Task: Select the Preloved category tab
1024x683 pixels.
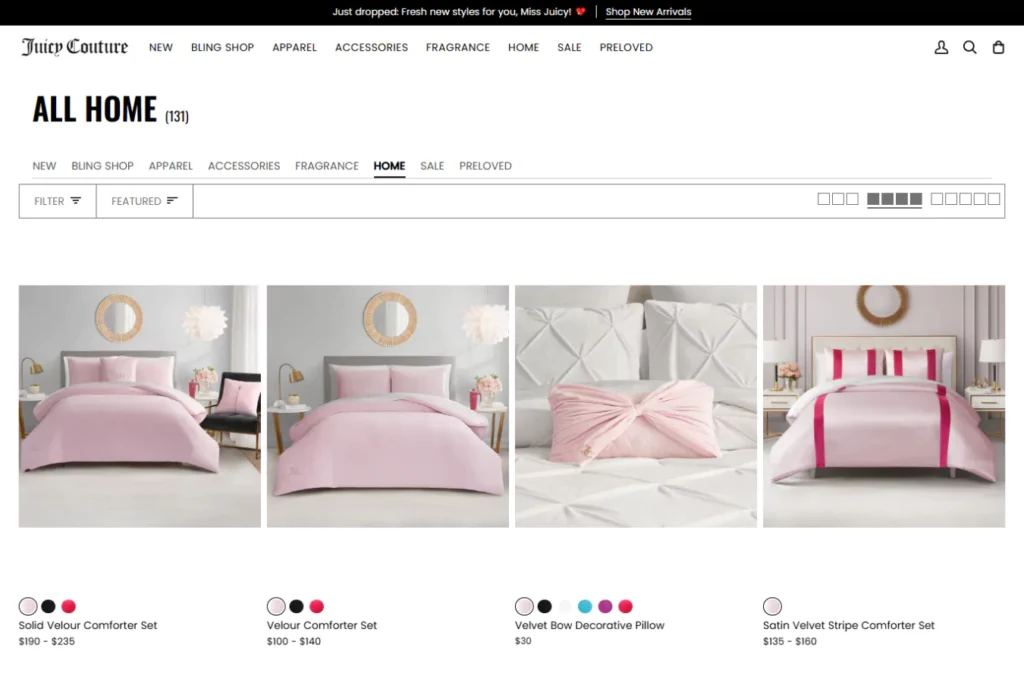Action: point(485,166)
